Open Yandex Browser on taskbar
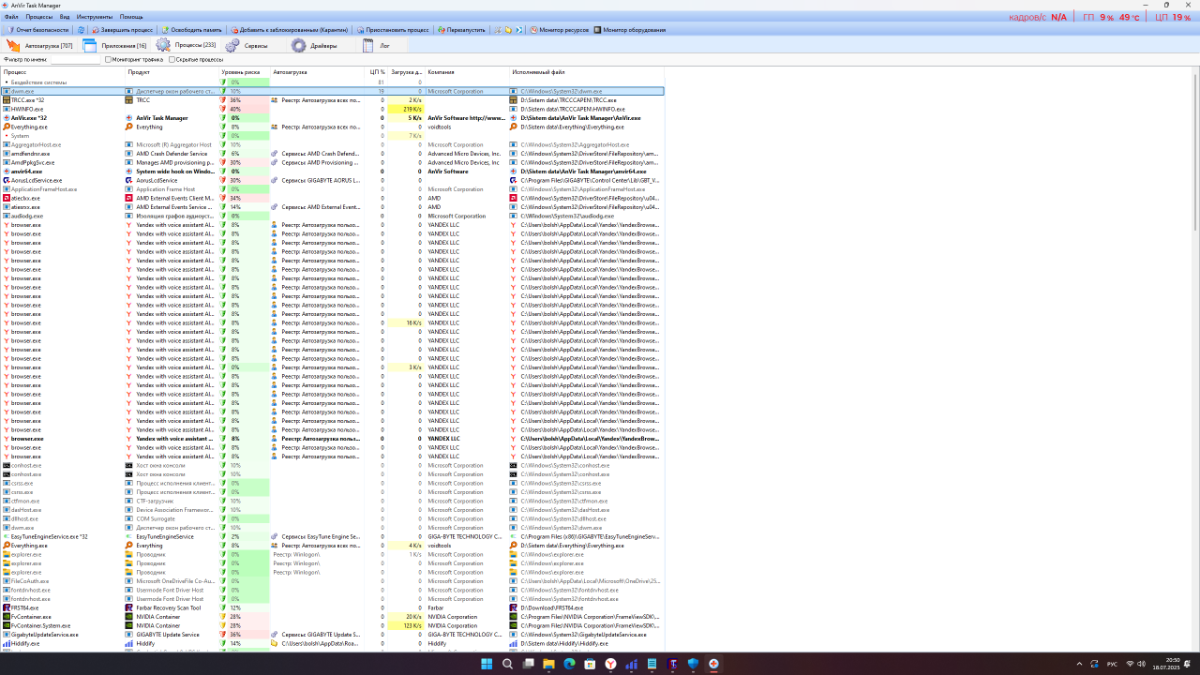Image resolution: width=1200 pixels, height=675 pixels. point(610,663)
